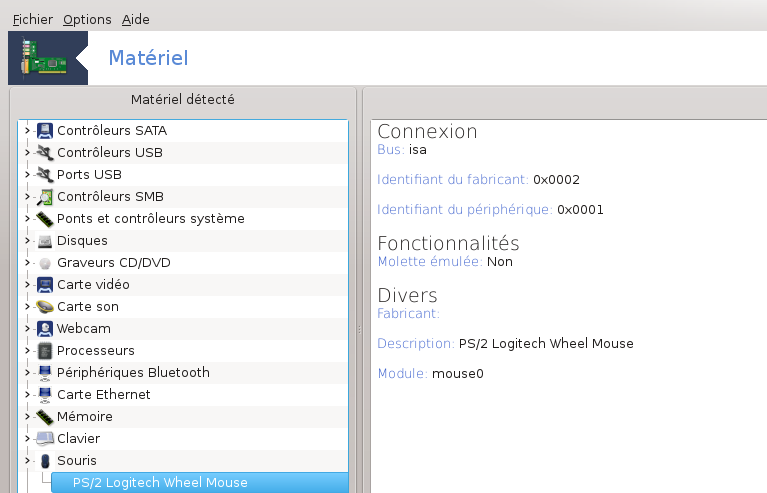The height and width of the screenshot is (493, 767).
Task: Click the SATA controllers icon
Action: click(x=44, y=131)
